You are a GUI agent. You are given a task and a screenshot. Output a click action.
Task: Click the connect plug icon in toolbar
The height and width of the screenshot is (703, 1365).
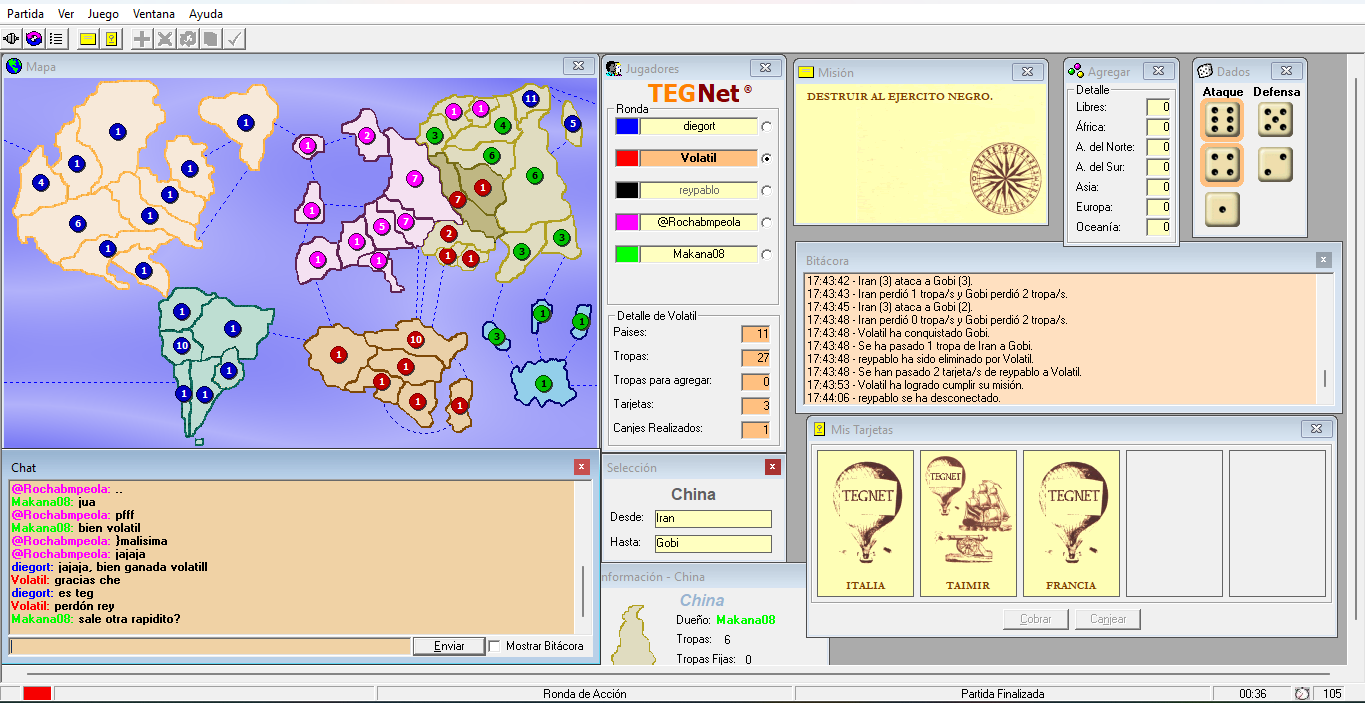(x=12, y=39)
